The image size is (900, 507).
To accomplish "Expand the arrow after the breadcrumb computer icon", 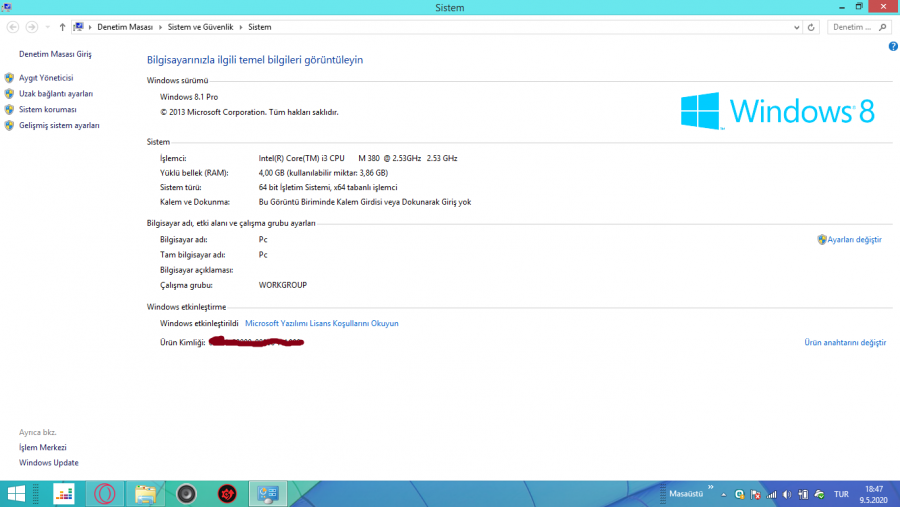I will pyautogui.click(x=90, y=27).
